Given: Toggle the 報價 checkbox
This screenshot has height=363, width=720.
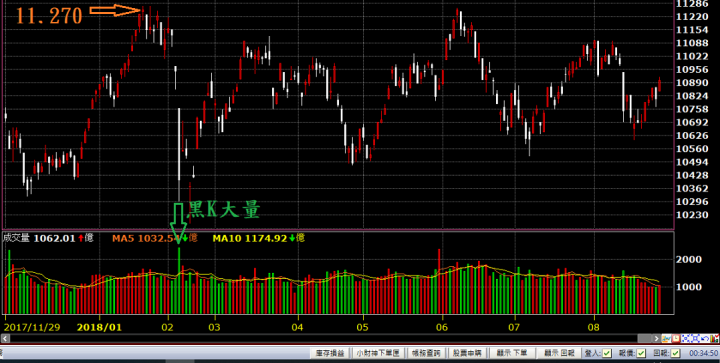Looking at the screenshot, I should pos(641,353).
